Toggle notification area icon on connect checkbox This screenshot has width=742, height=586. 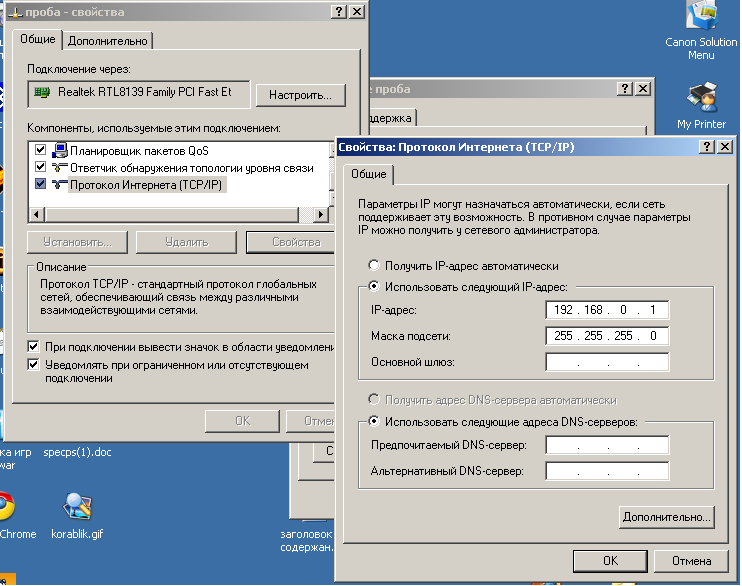[x=34, y=347]
